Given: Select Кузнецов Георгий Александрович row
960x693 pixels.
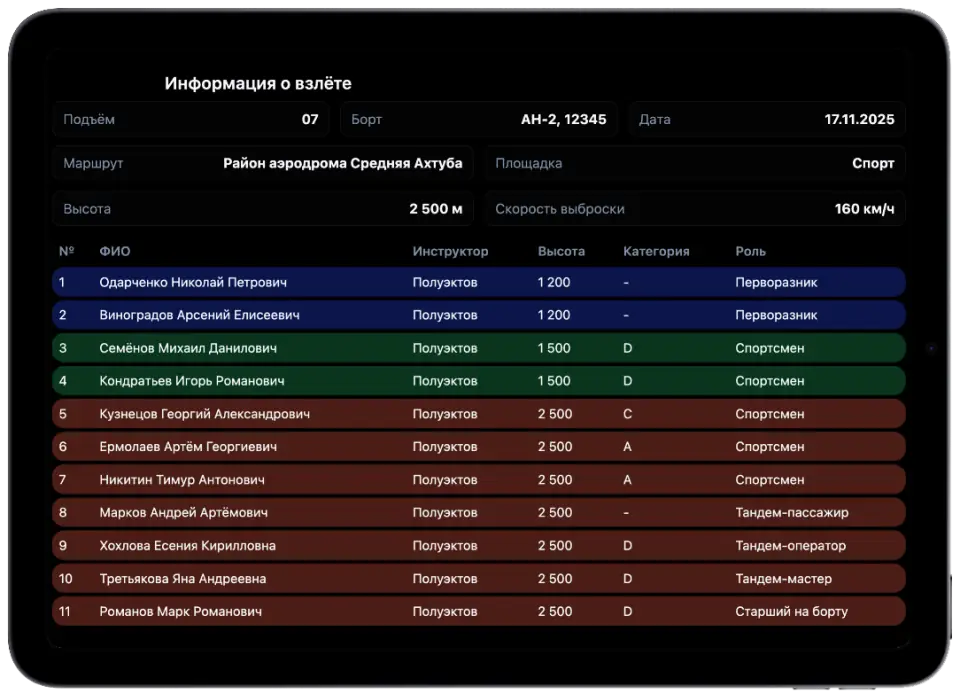Looking at the screenshot, I should (x=479, y=414).
